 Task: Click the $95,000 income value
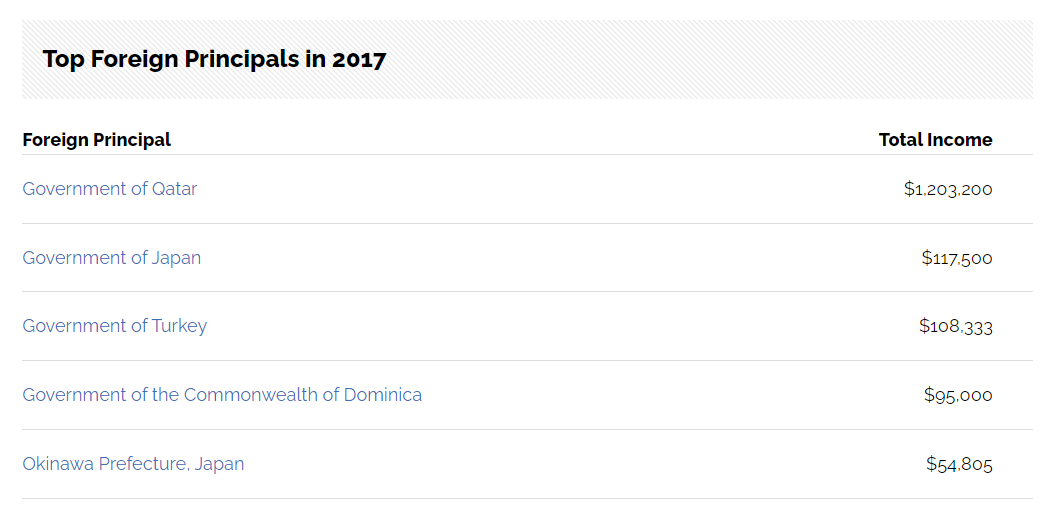[x=958, y=395]
